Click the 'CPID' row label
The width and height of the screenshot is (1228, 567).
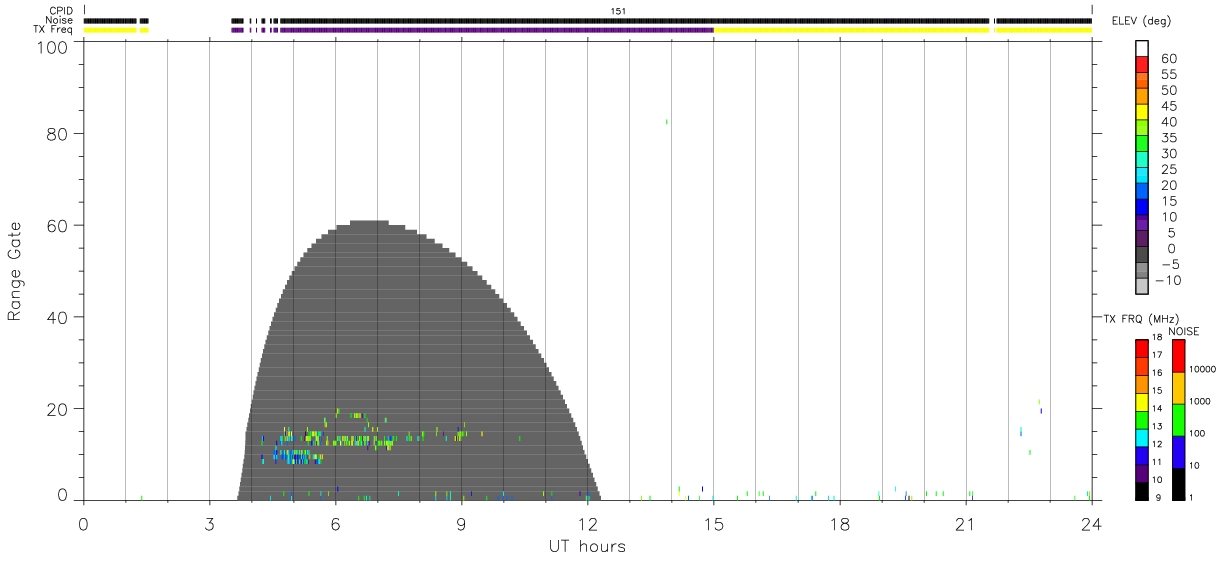62,10
